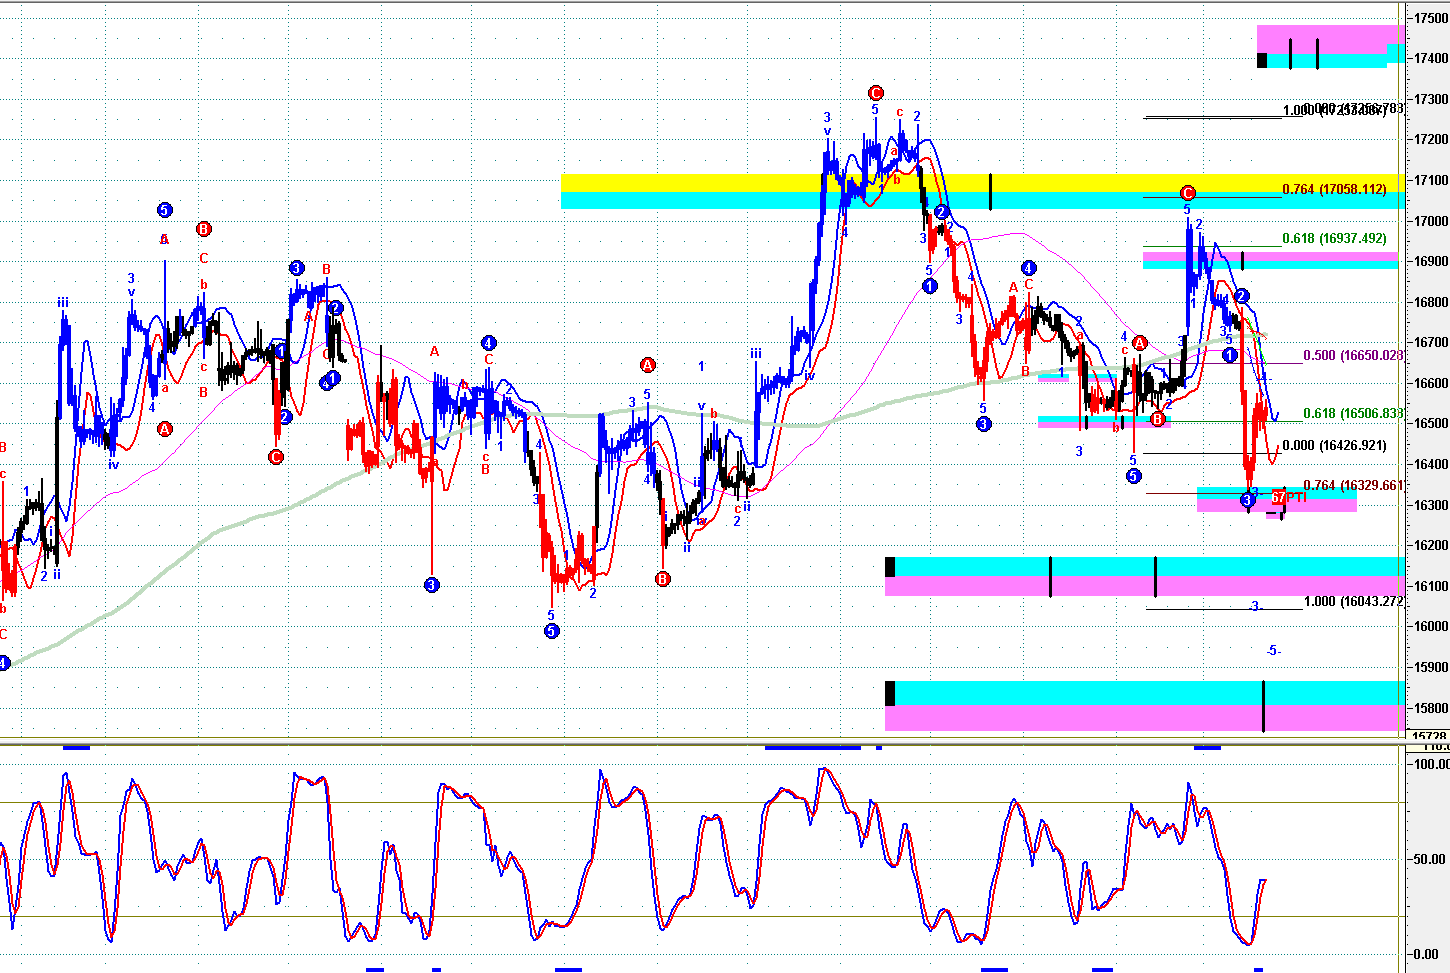The image size is (1450, 973).
Task: Click the 17200 price axis label
Action: pos(1431,139)
